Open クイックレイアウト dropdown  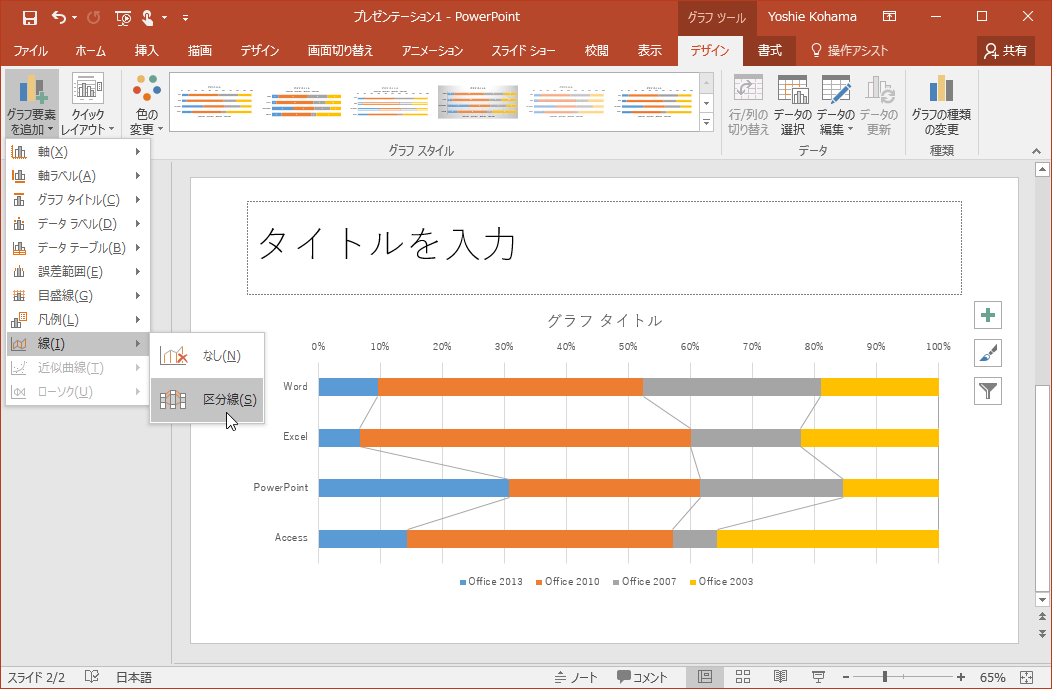(x=88, y=105)
